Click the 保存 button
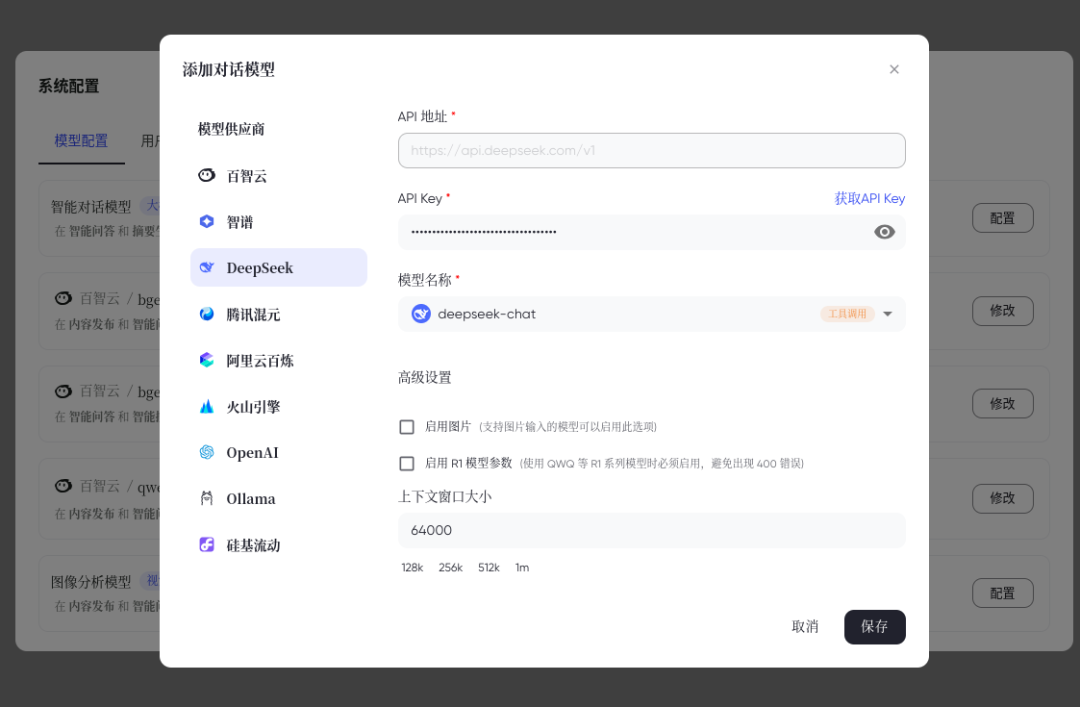The image size is (1080, 707). [875, 627]
